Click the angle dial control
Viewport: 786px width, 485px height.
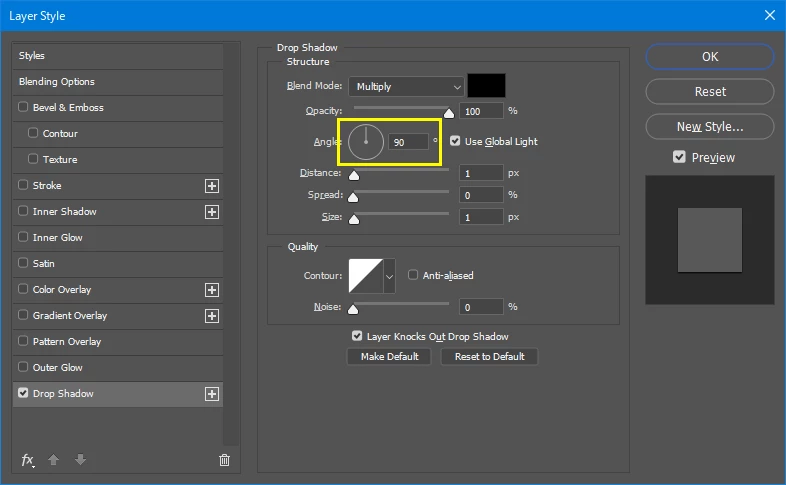366,142
